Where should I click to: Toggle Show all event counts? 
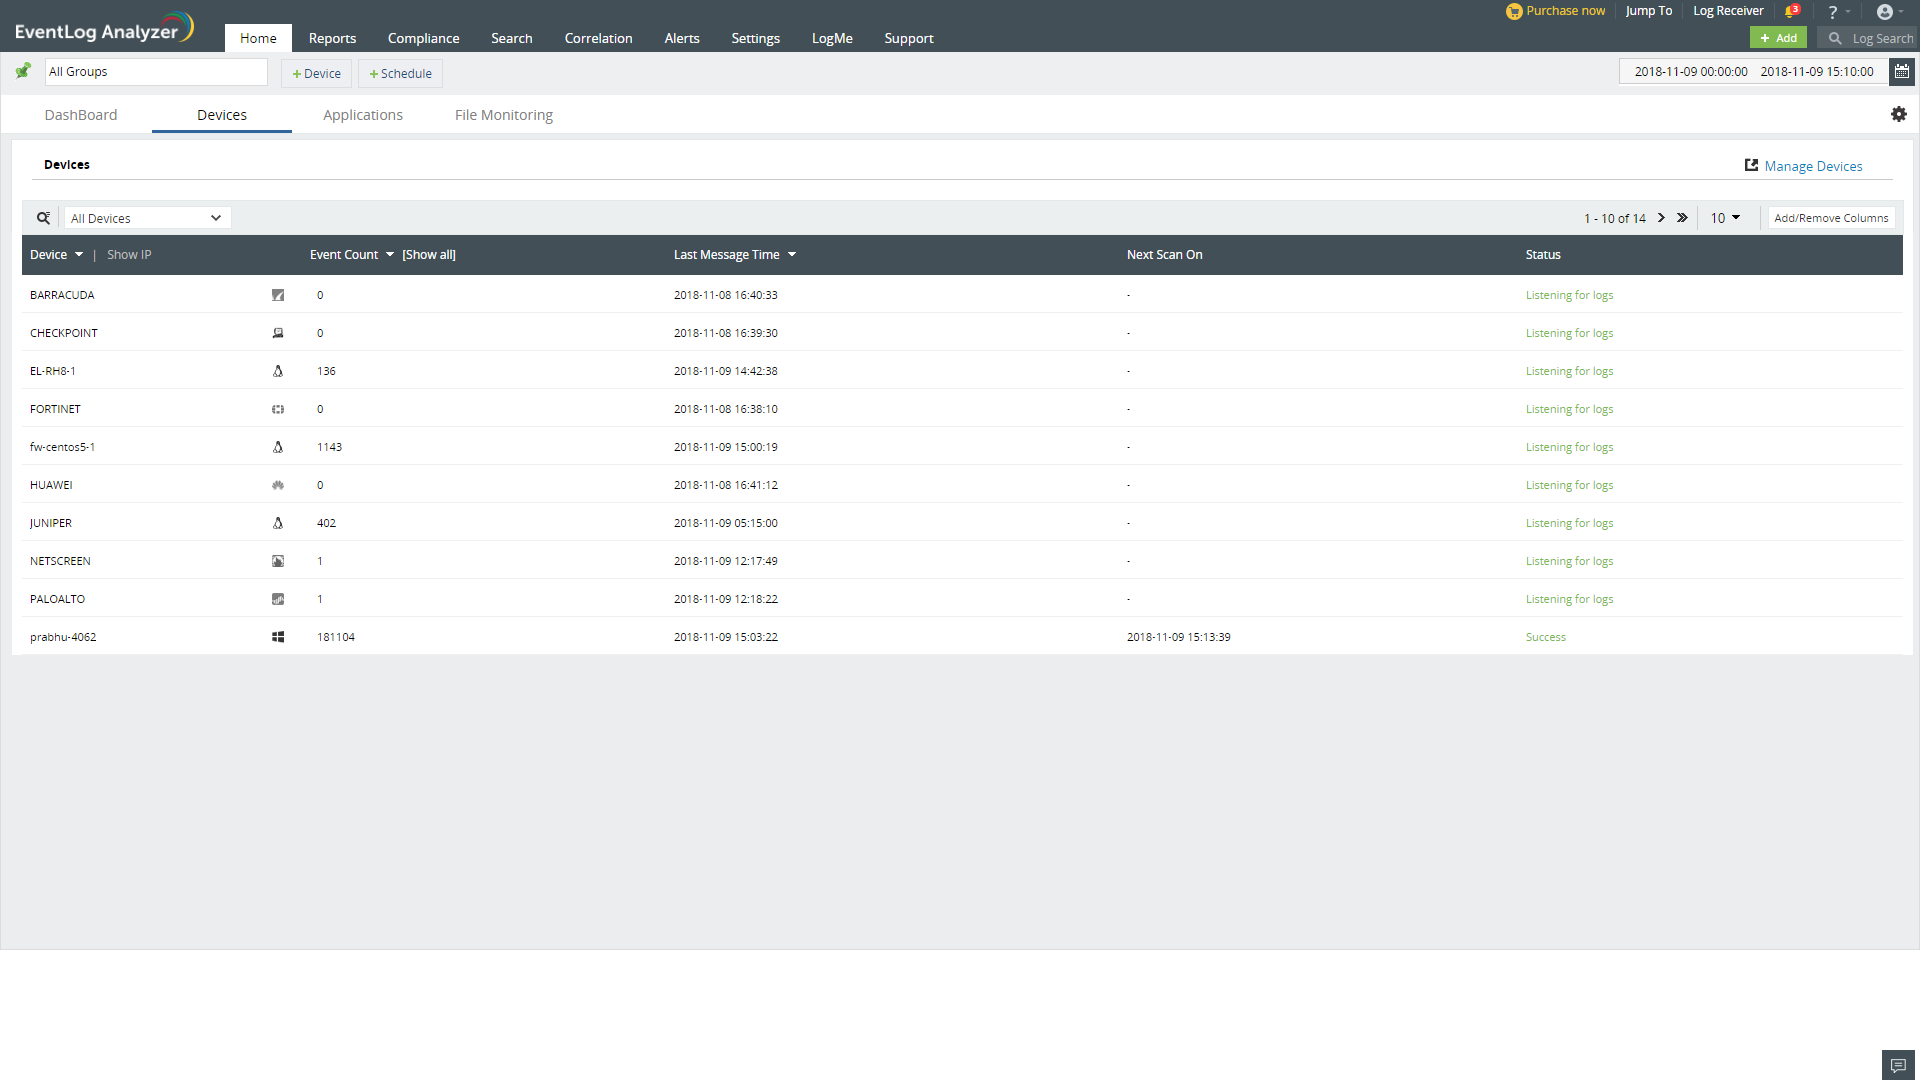[x=429, y=255]
